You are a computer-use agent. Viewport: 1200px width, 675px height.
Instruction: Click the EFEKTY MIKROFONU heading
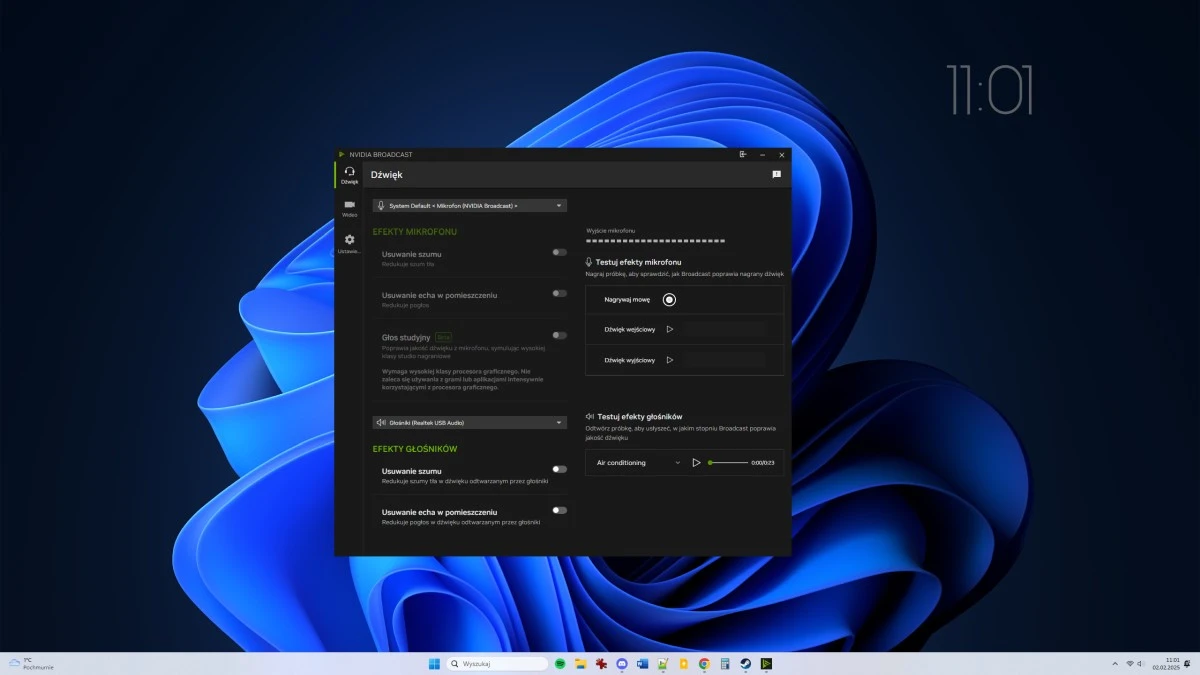point(415,232)
